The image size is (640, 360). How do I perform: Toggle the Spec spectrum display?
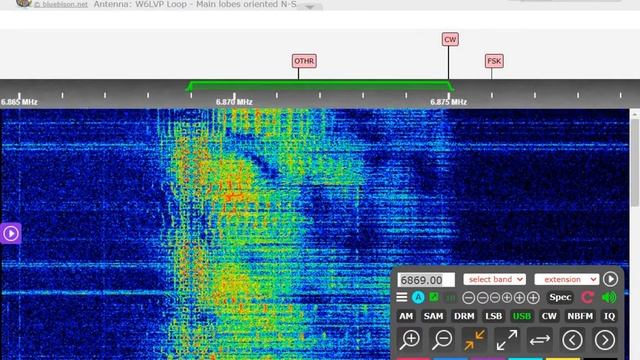(x=560, y=297)
